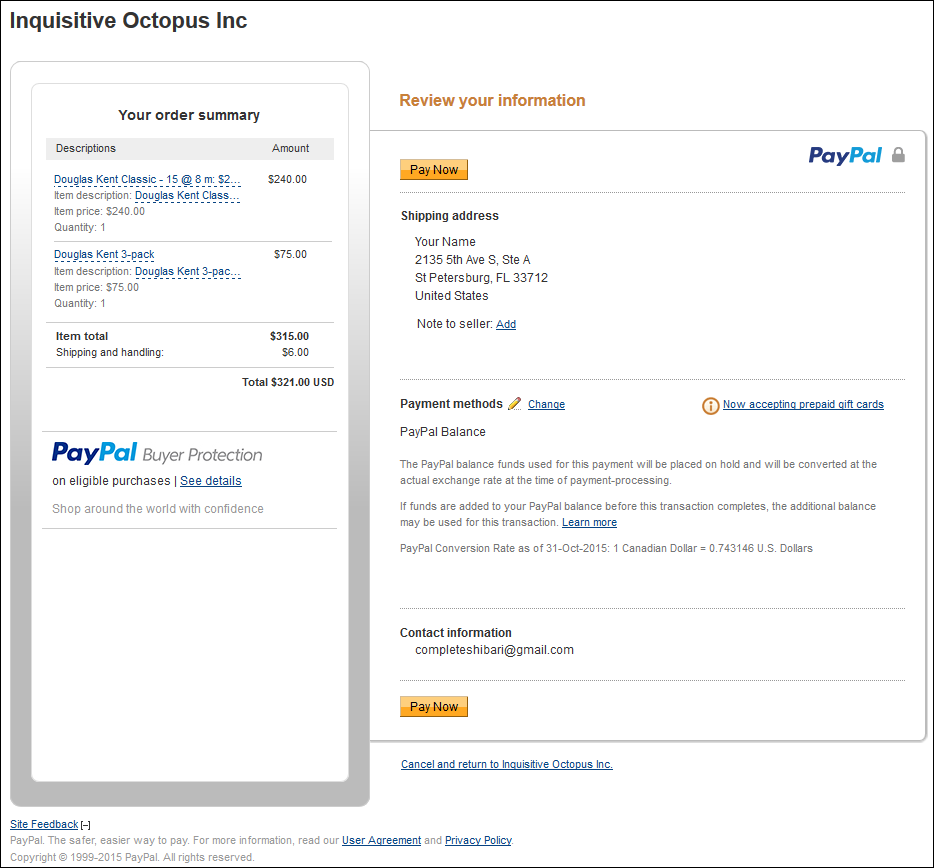934x868 pixels.
Task: Click the Shipping and handling label
Action: coord(110,353)
